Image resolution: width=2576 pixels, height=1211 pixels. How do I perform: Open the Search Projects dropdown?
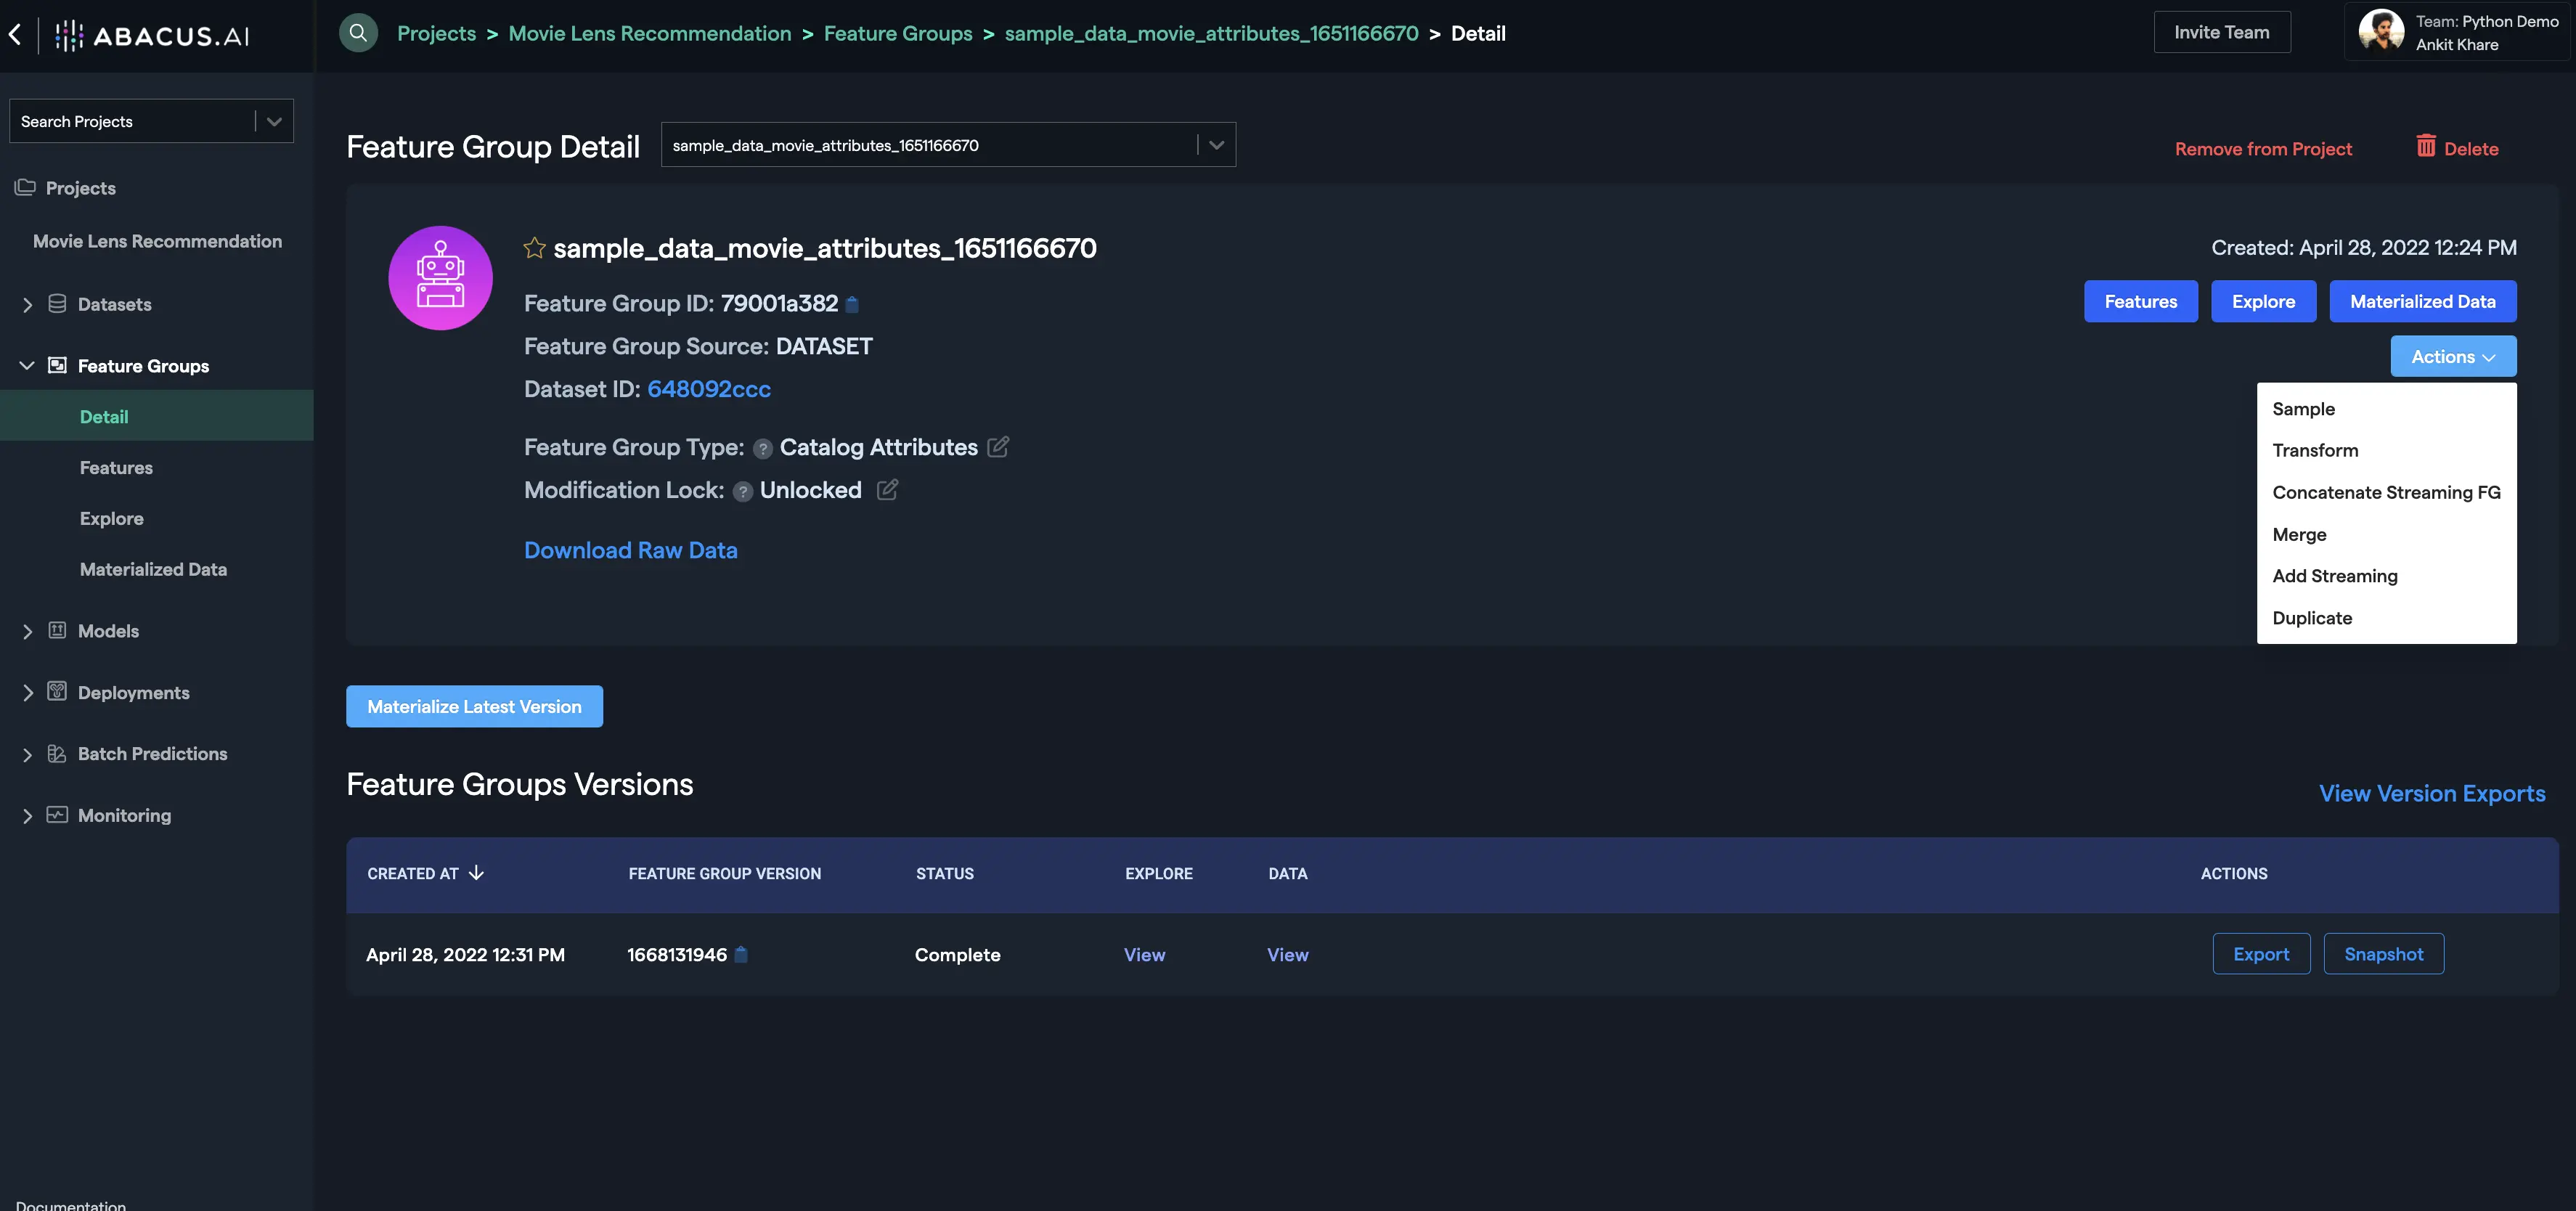click(274, 122)
